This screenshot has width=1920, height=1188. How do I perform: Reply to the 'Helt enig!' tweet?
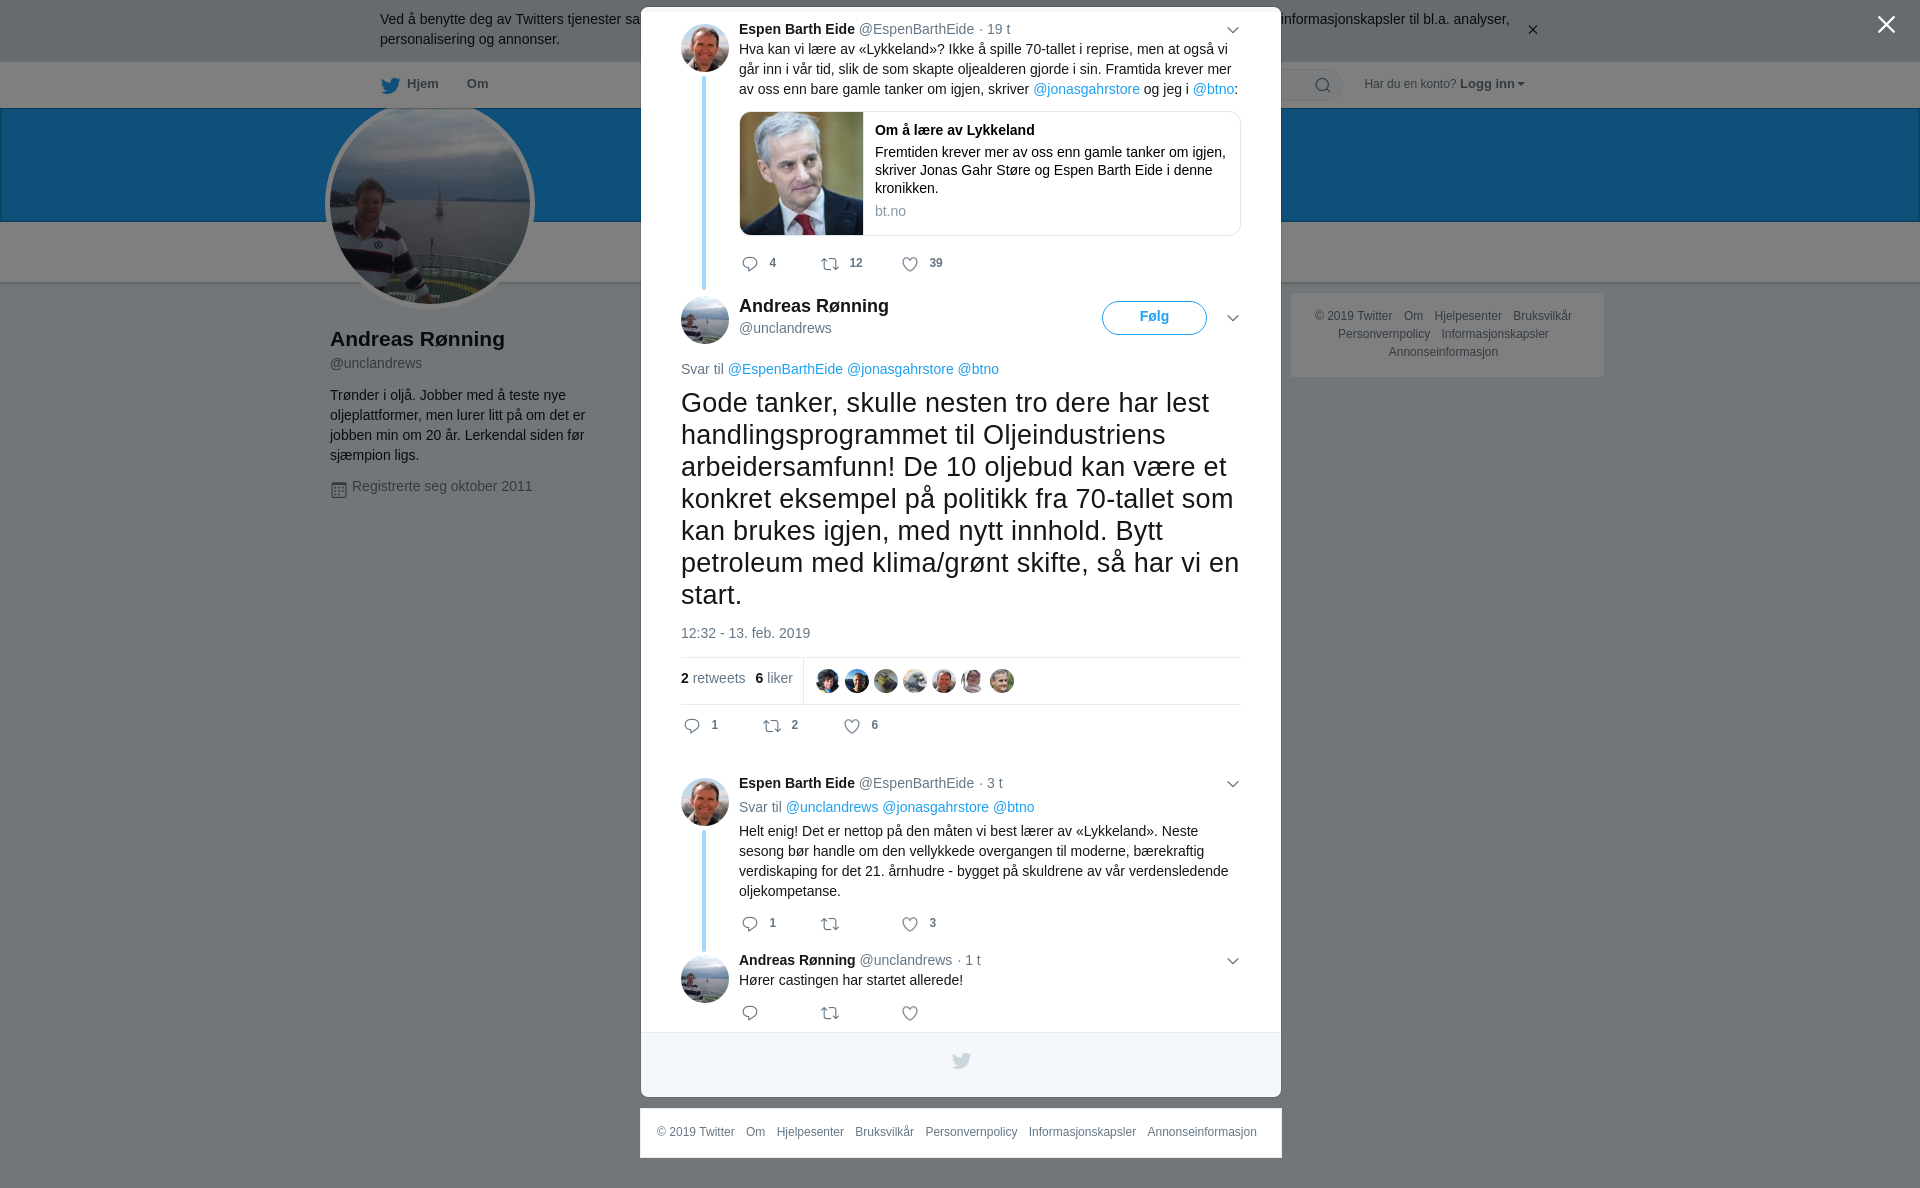coord(750,924)
